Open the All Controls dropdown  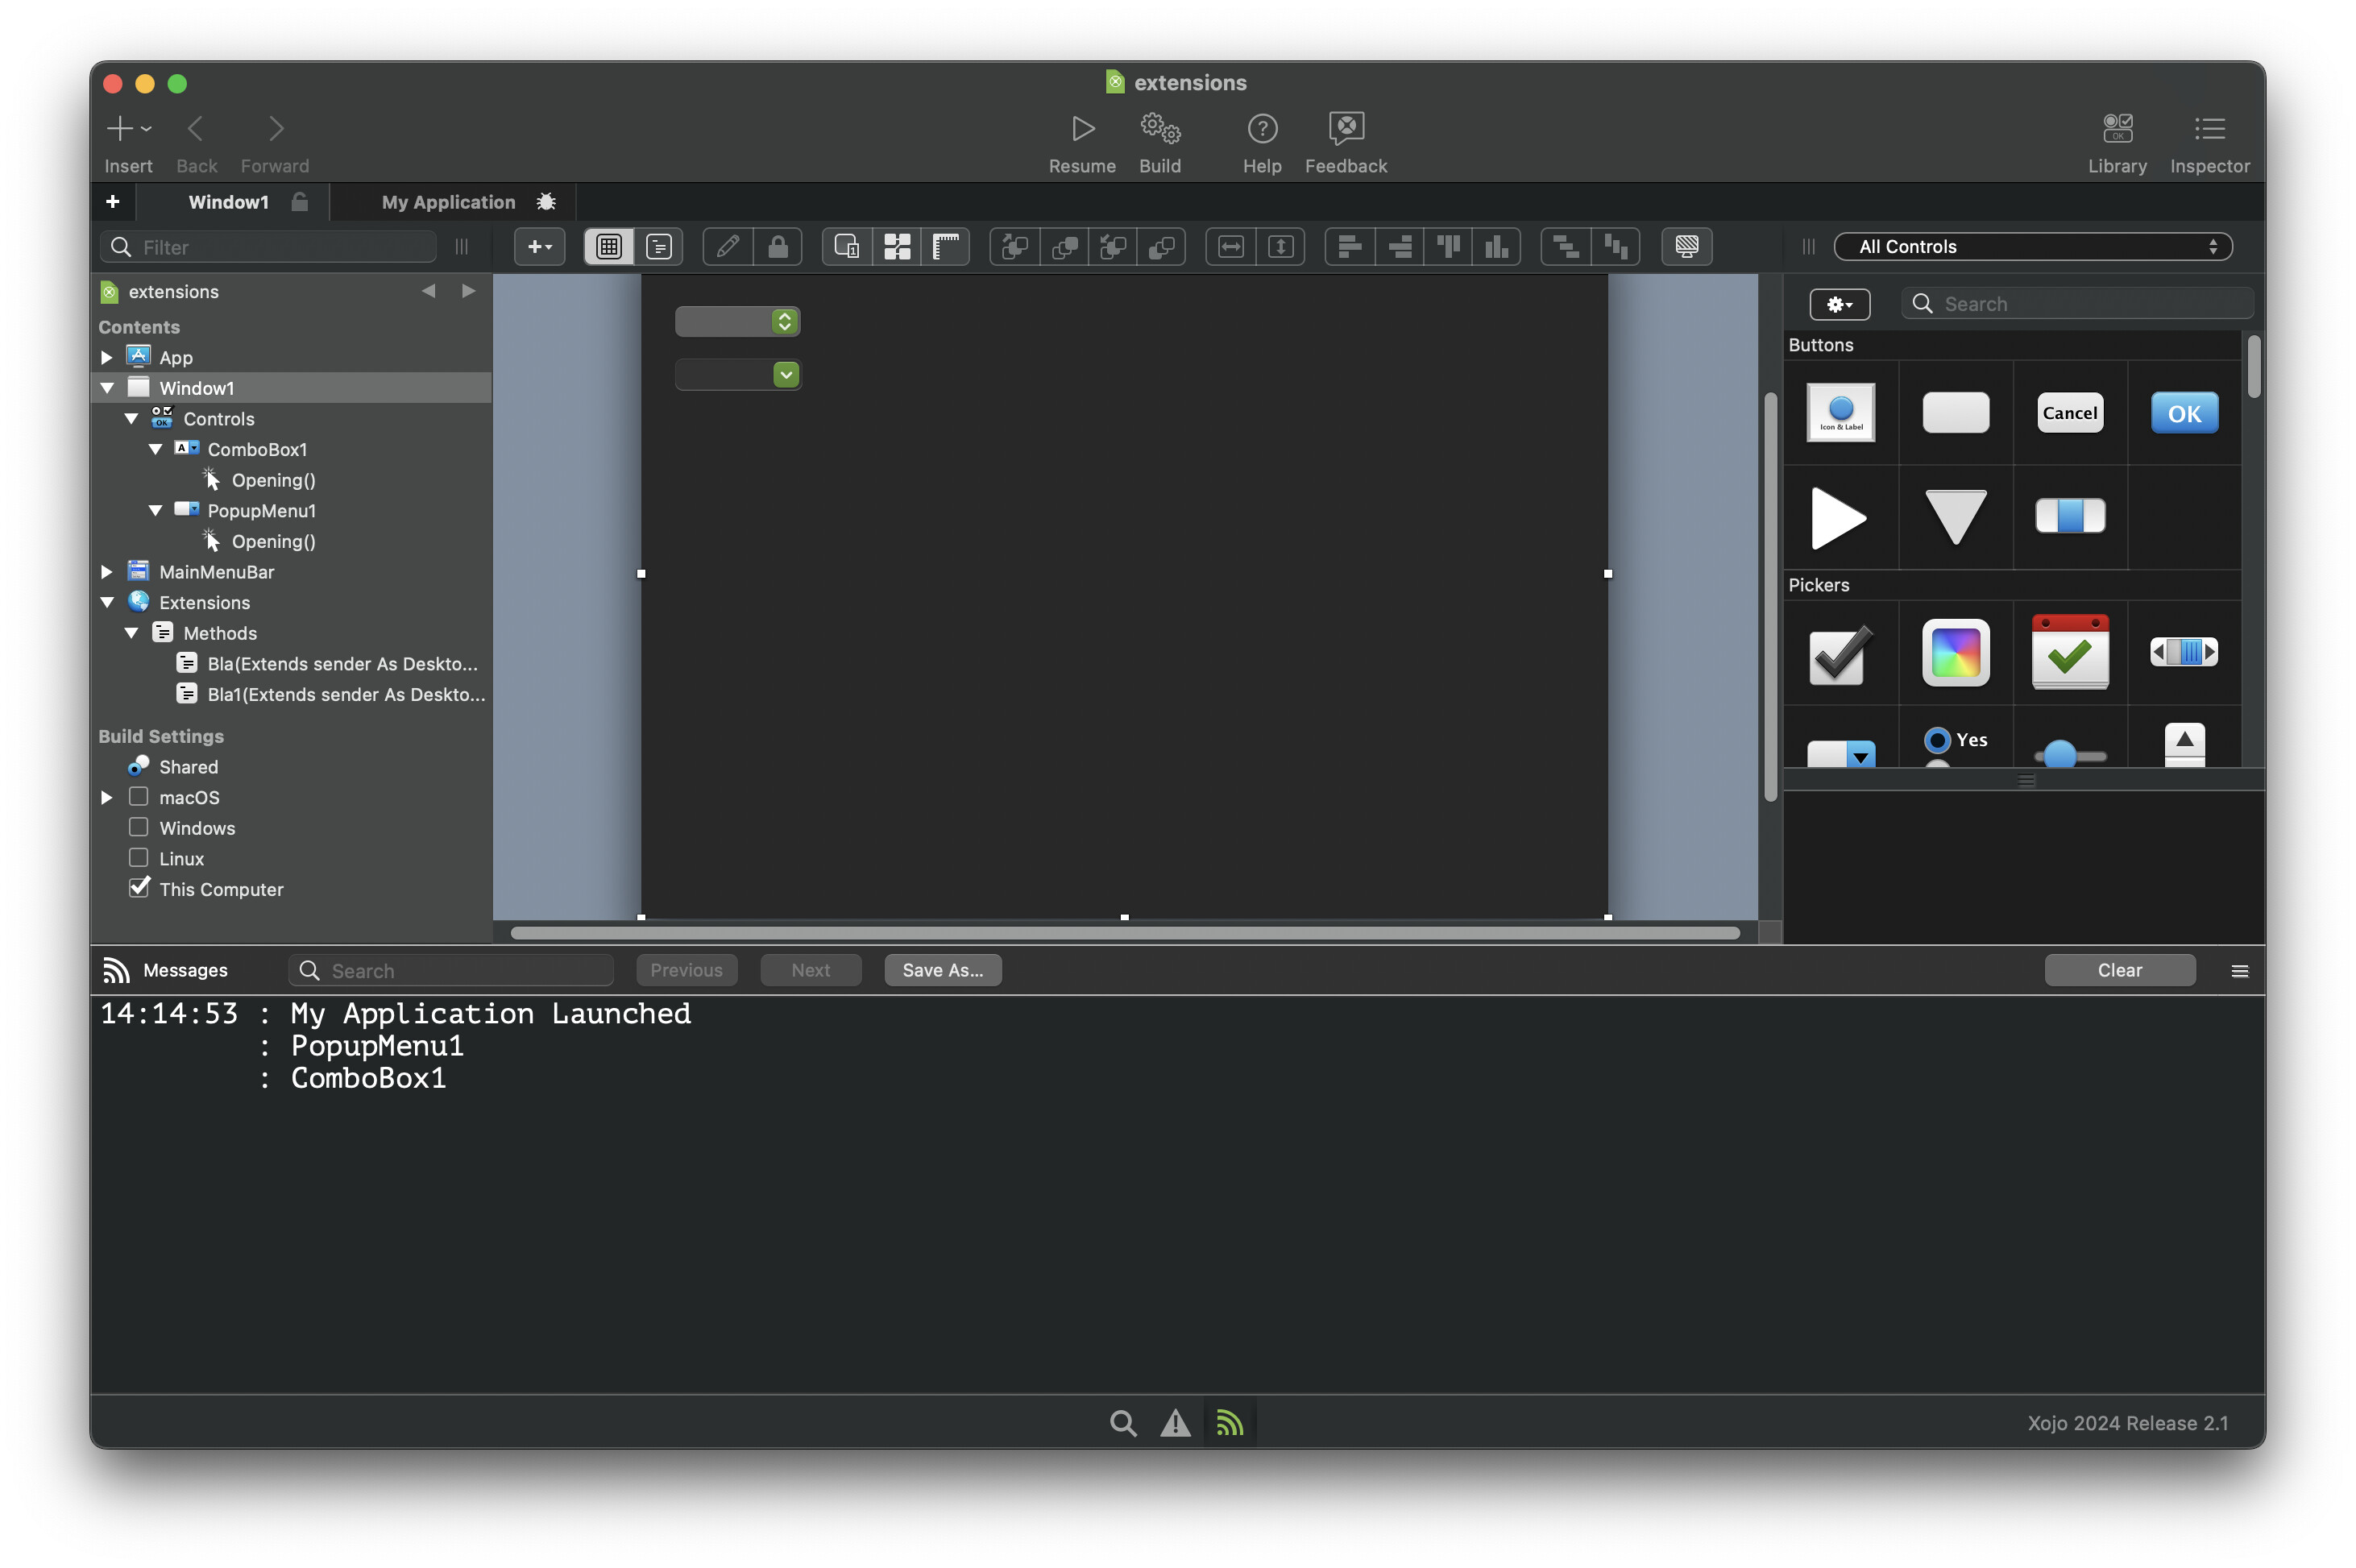[2032, 247]
